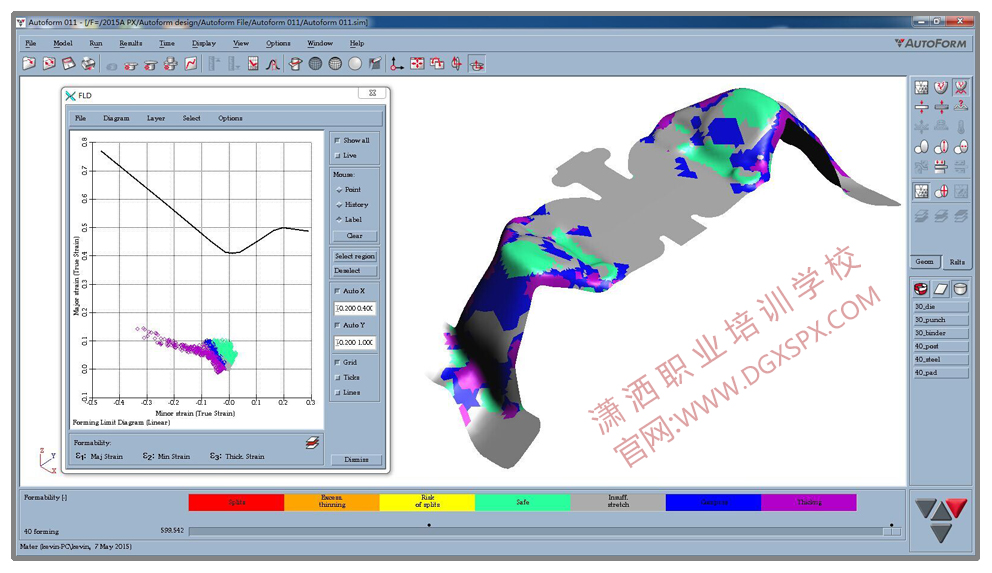The height and width of the screenshot is (573, 992).
Task: Click the save disk icon in toolbar
Action: click(x=69, y=63)
